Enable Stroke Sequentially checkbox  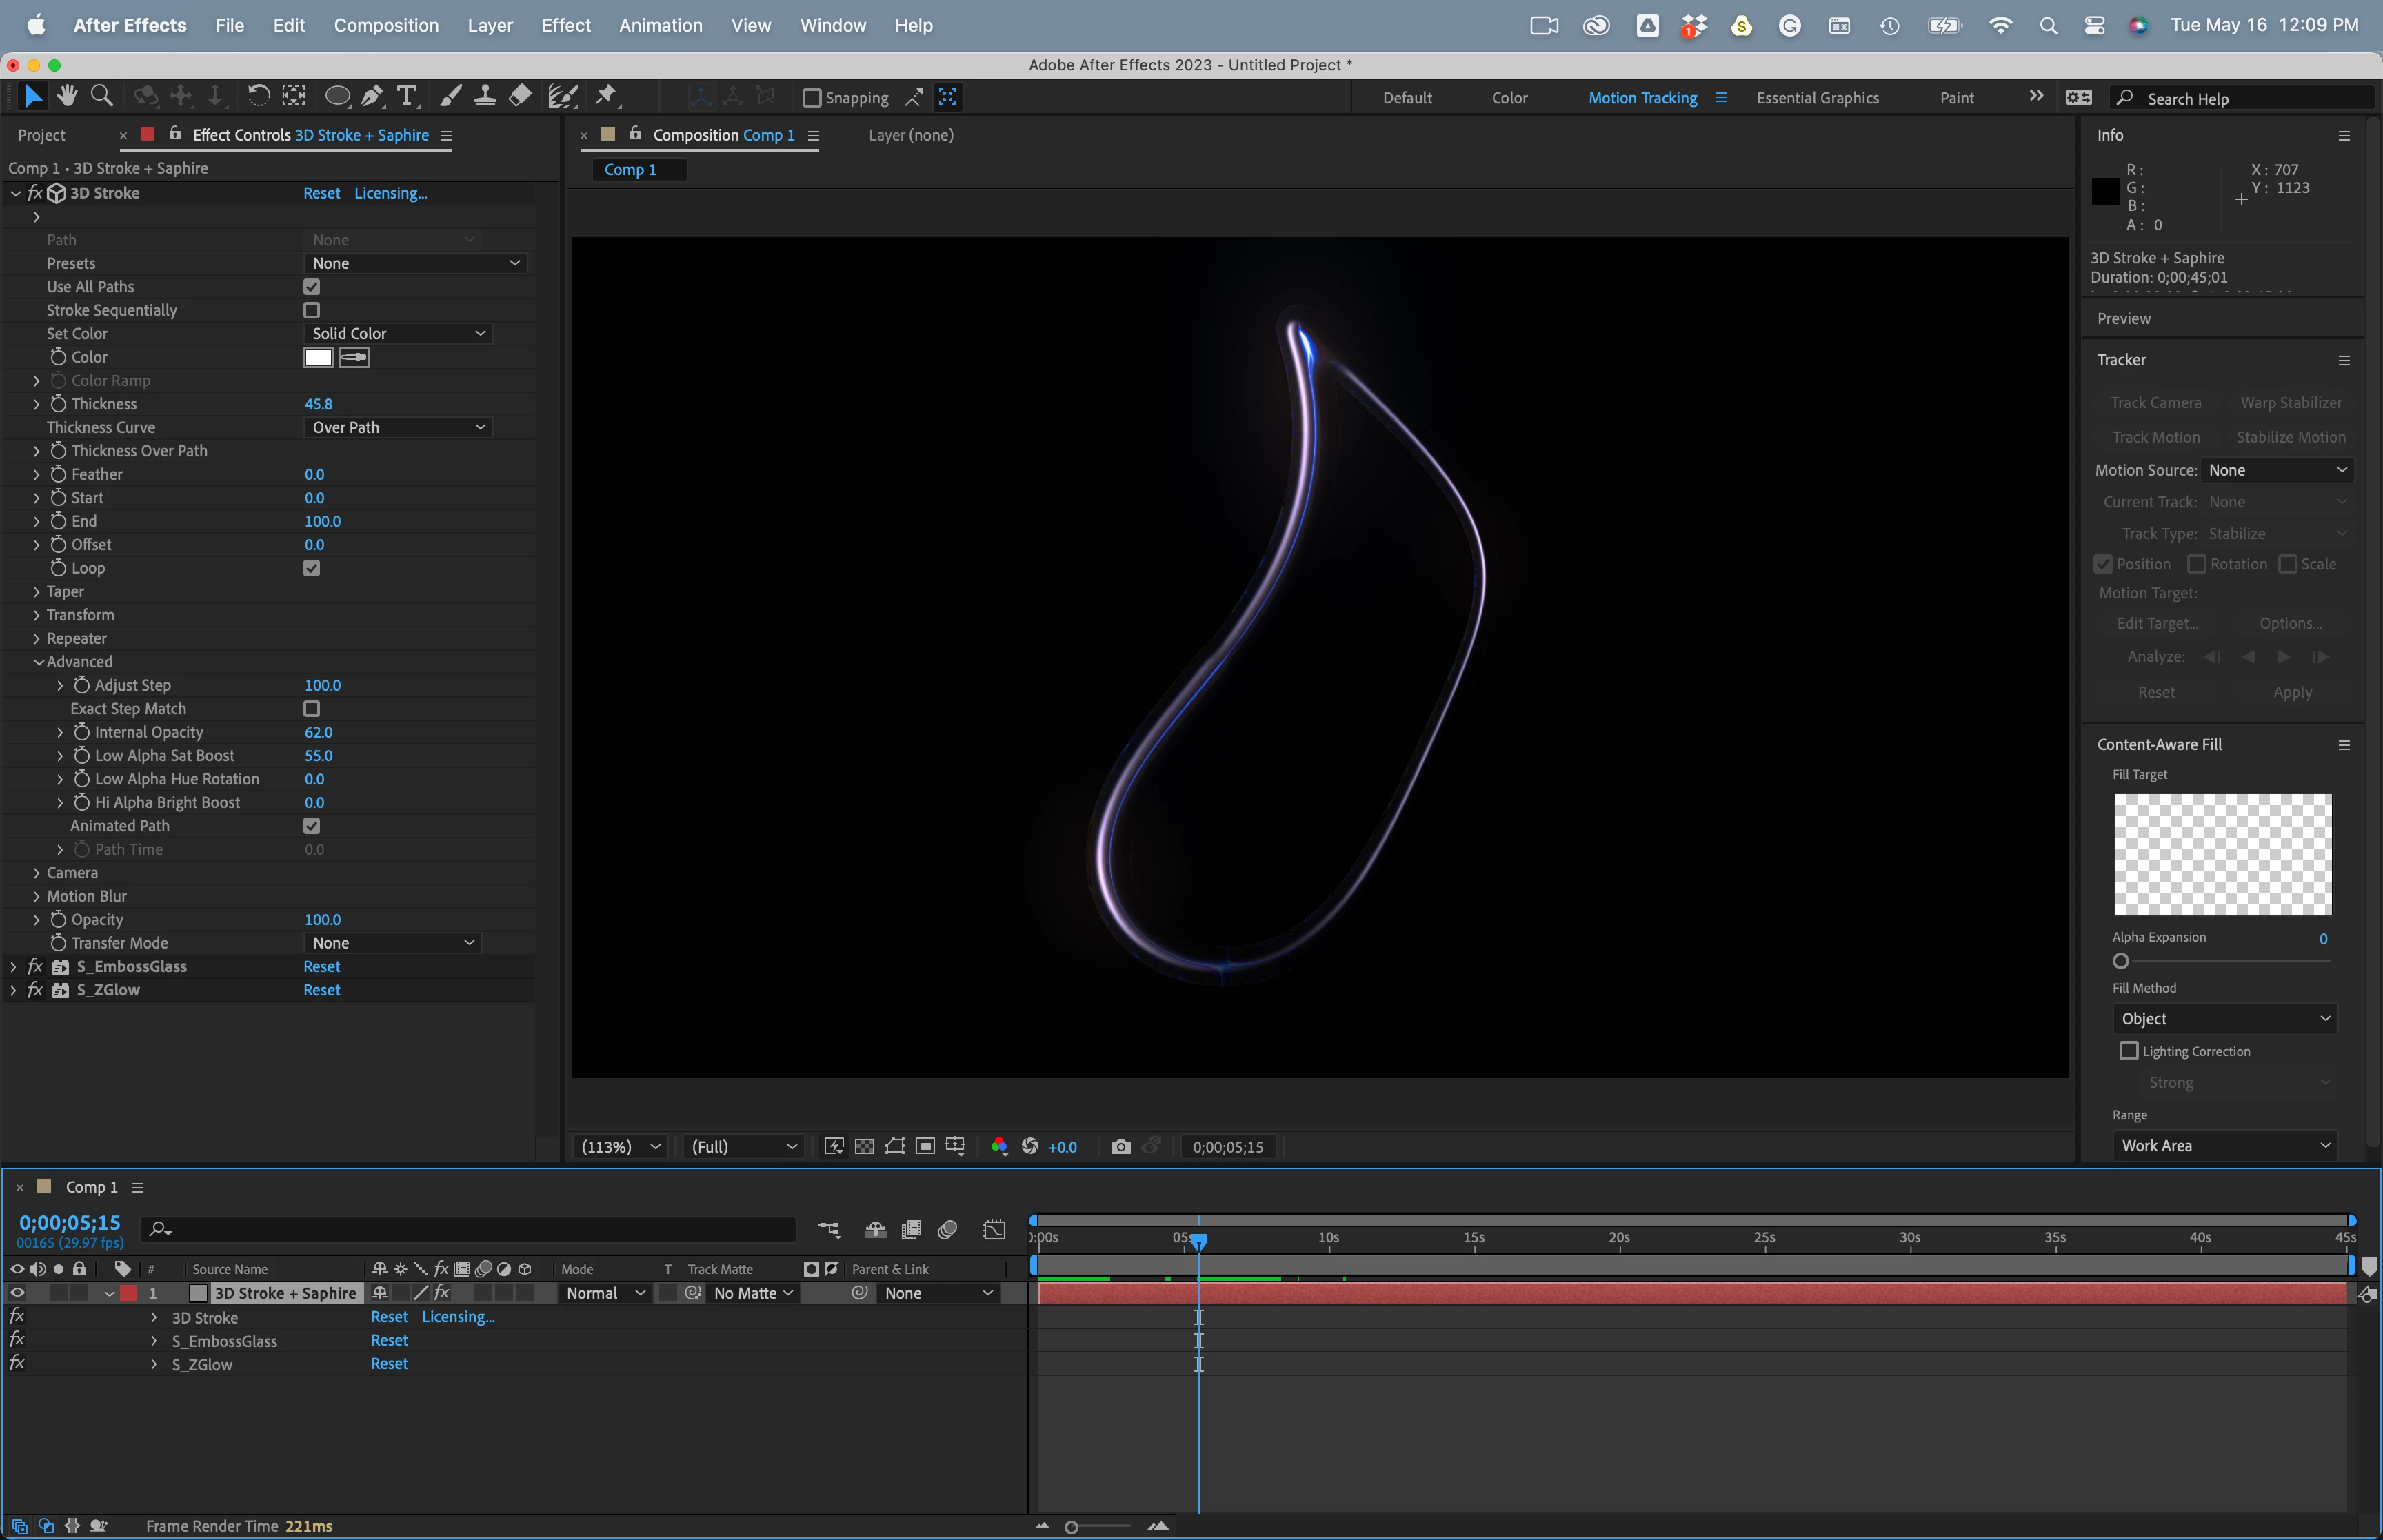[312, 310]
